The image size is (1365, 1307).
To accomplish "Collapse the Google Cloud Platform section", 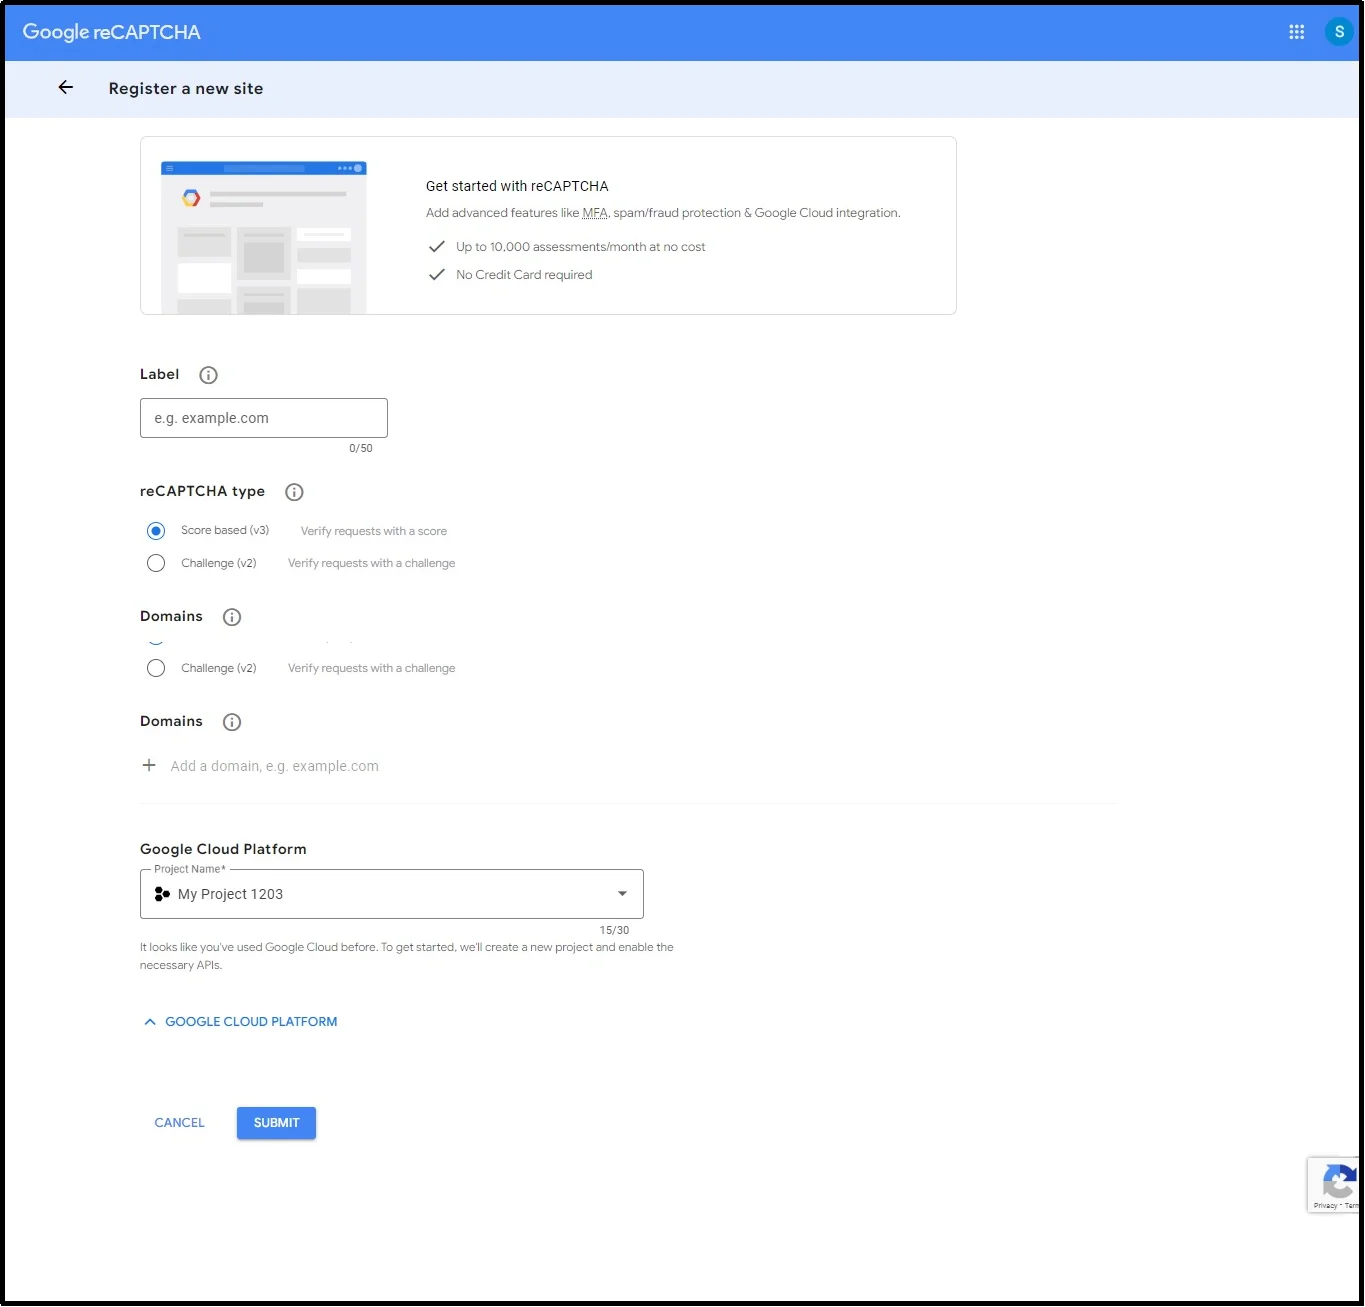I will (x=239, y=1021).
